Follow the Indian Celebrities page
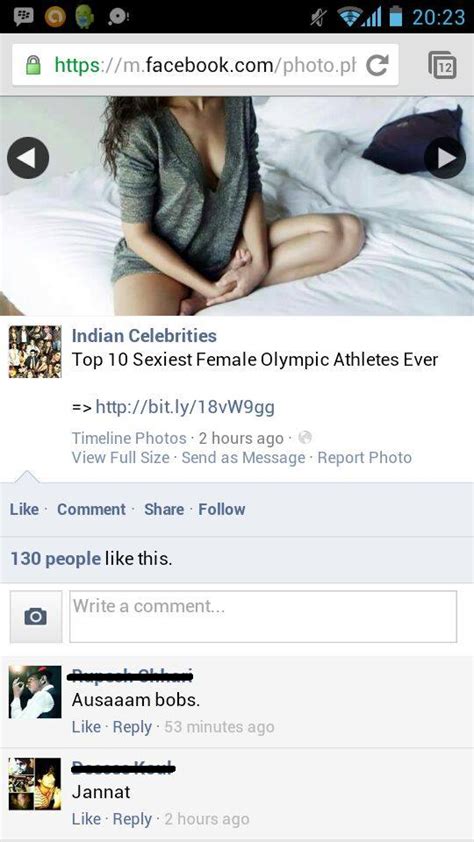 pos(222,509)
